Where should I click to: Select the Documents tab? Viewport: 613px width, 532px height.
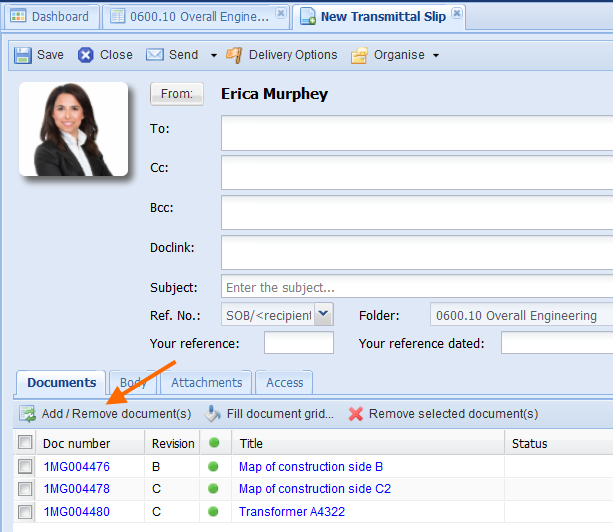click(x=61, y=382)
